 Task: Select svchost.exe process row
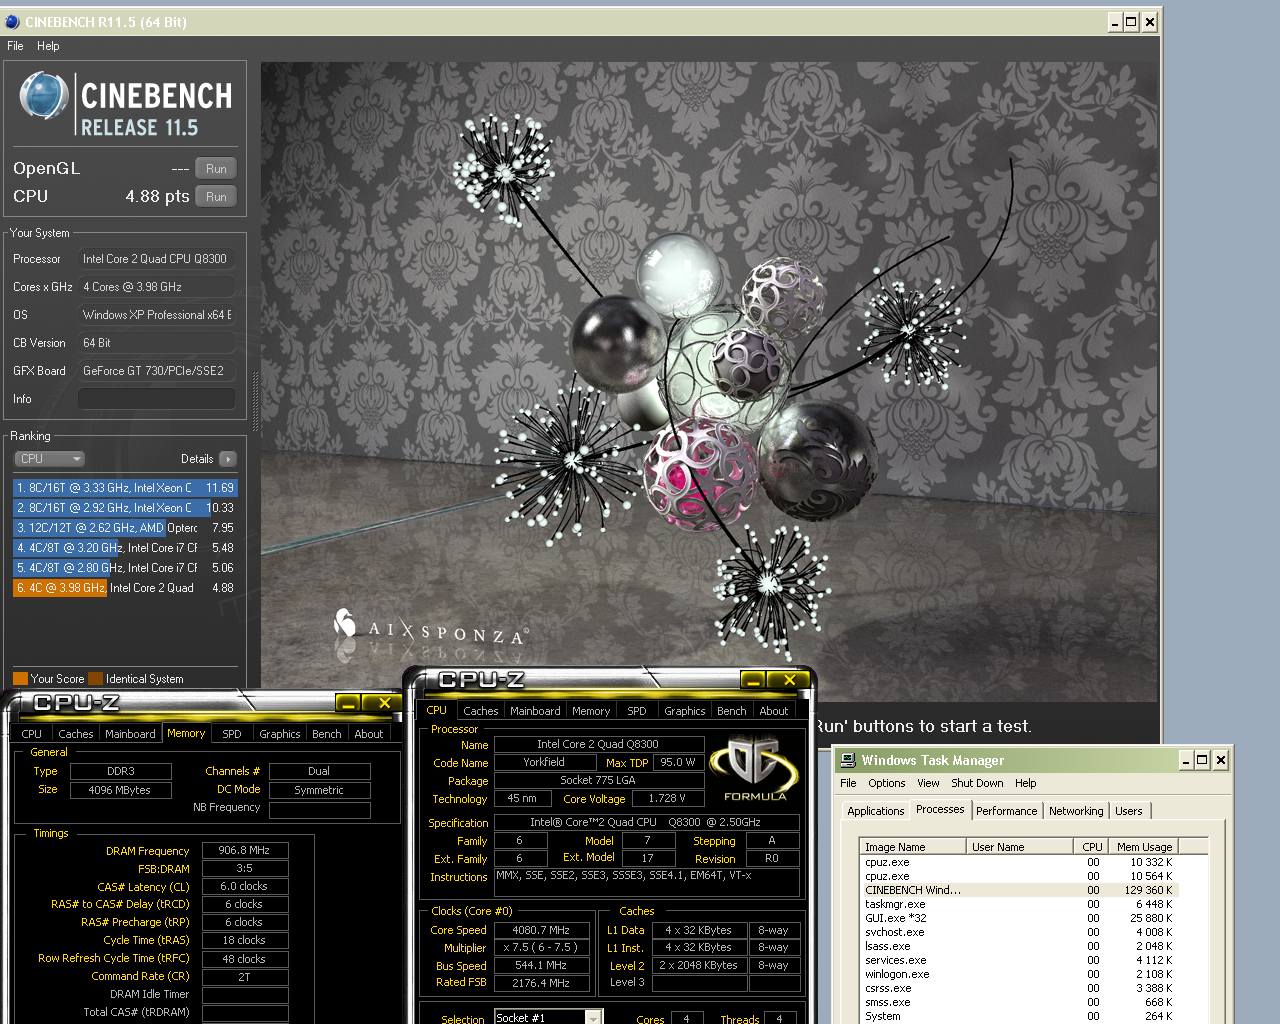(1019, 932)
